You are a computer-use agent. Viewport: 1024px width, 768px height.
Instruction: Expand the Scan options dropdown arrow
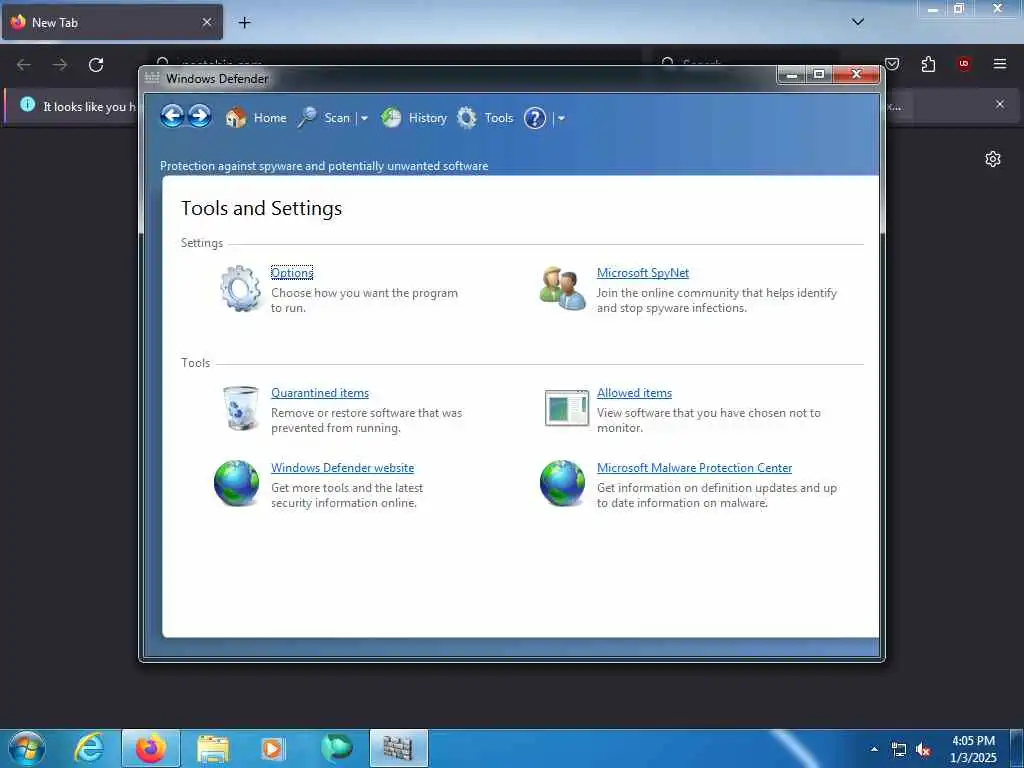click(364, 118)
